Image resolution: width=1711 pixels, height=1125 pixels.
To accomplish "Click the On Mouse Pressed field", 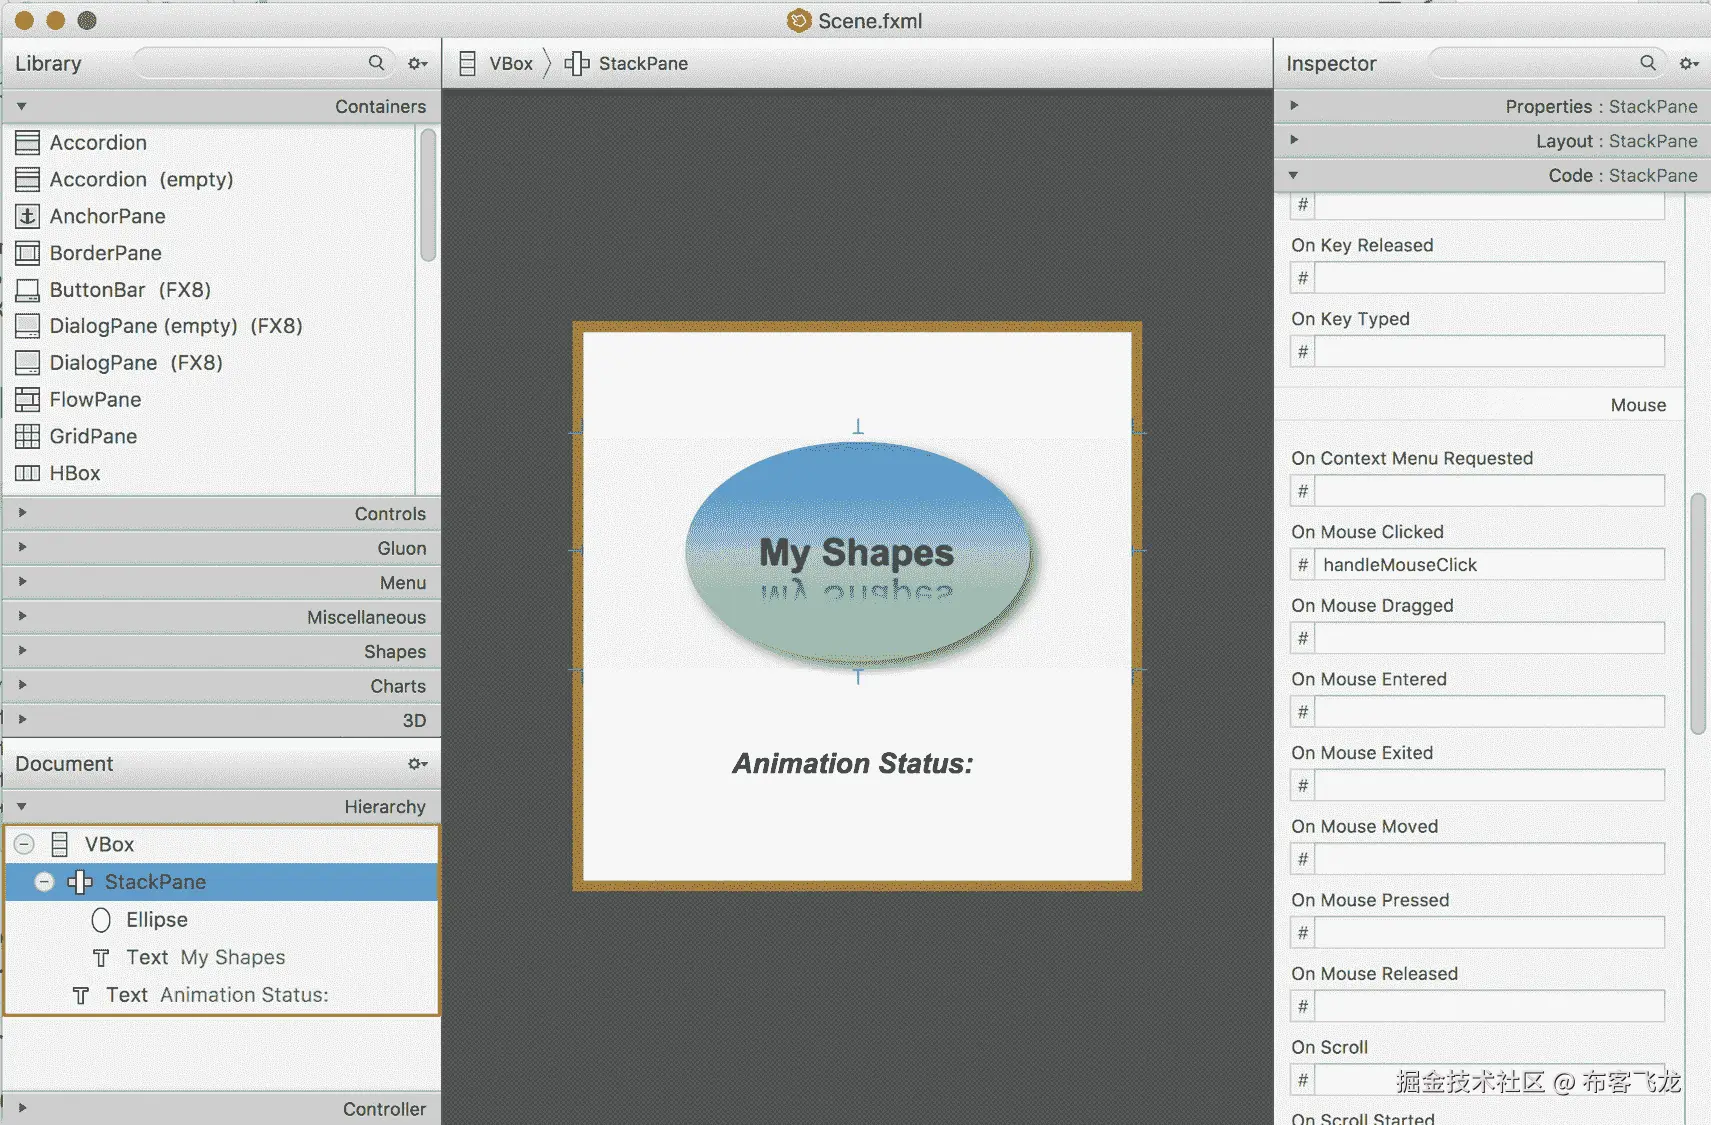I will pos(1489,933).
